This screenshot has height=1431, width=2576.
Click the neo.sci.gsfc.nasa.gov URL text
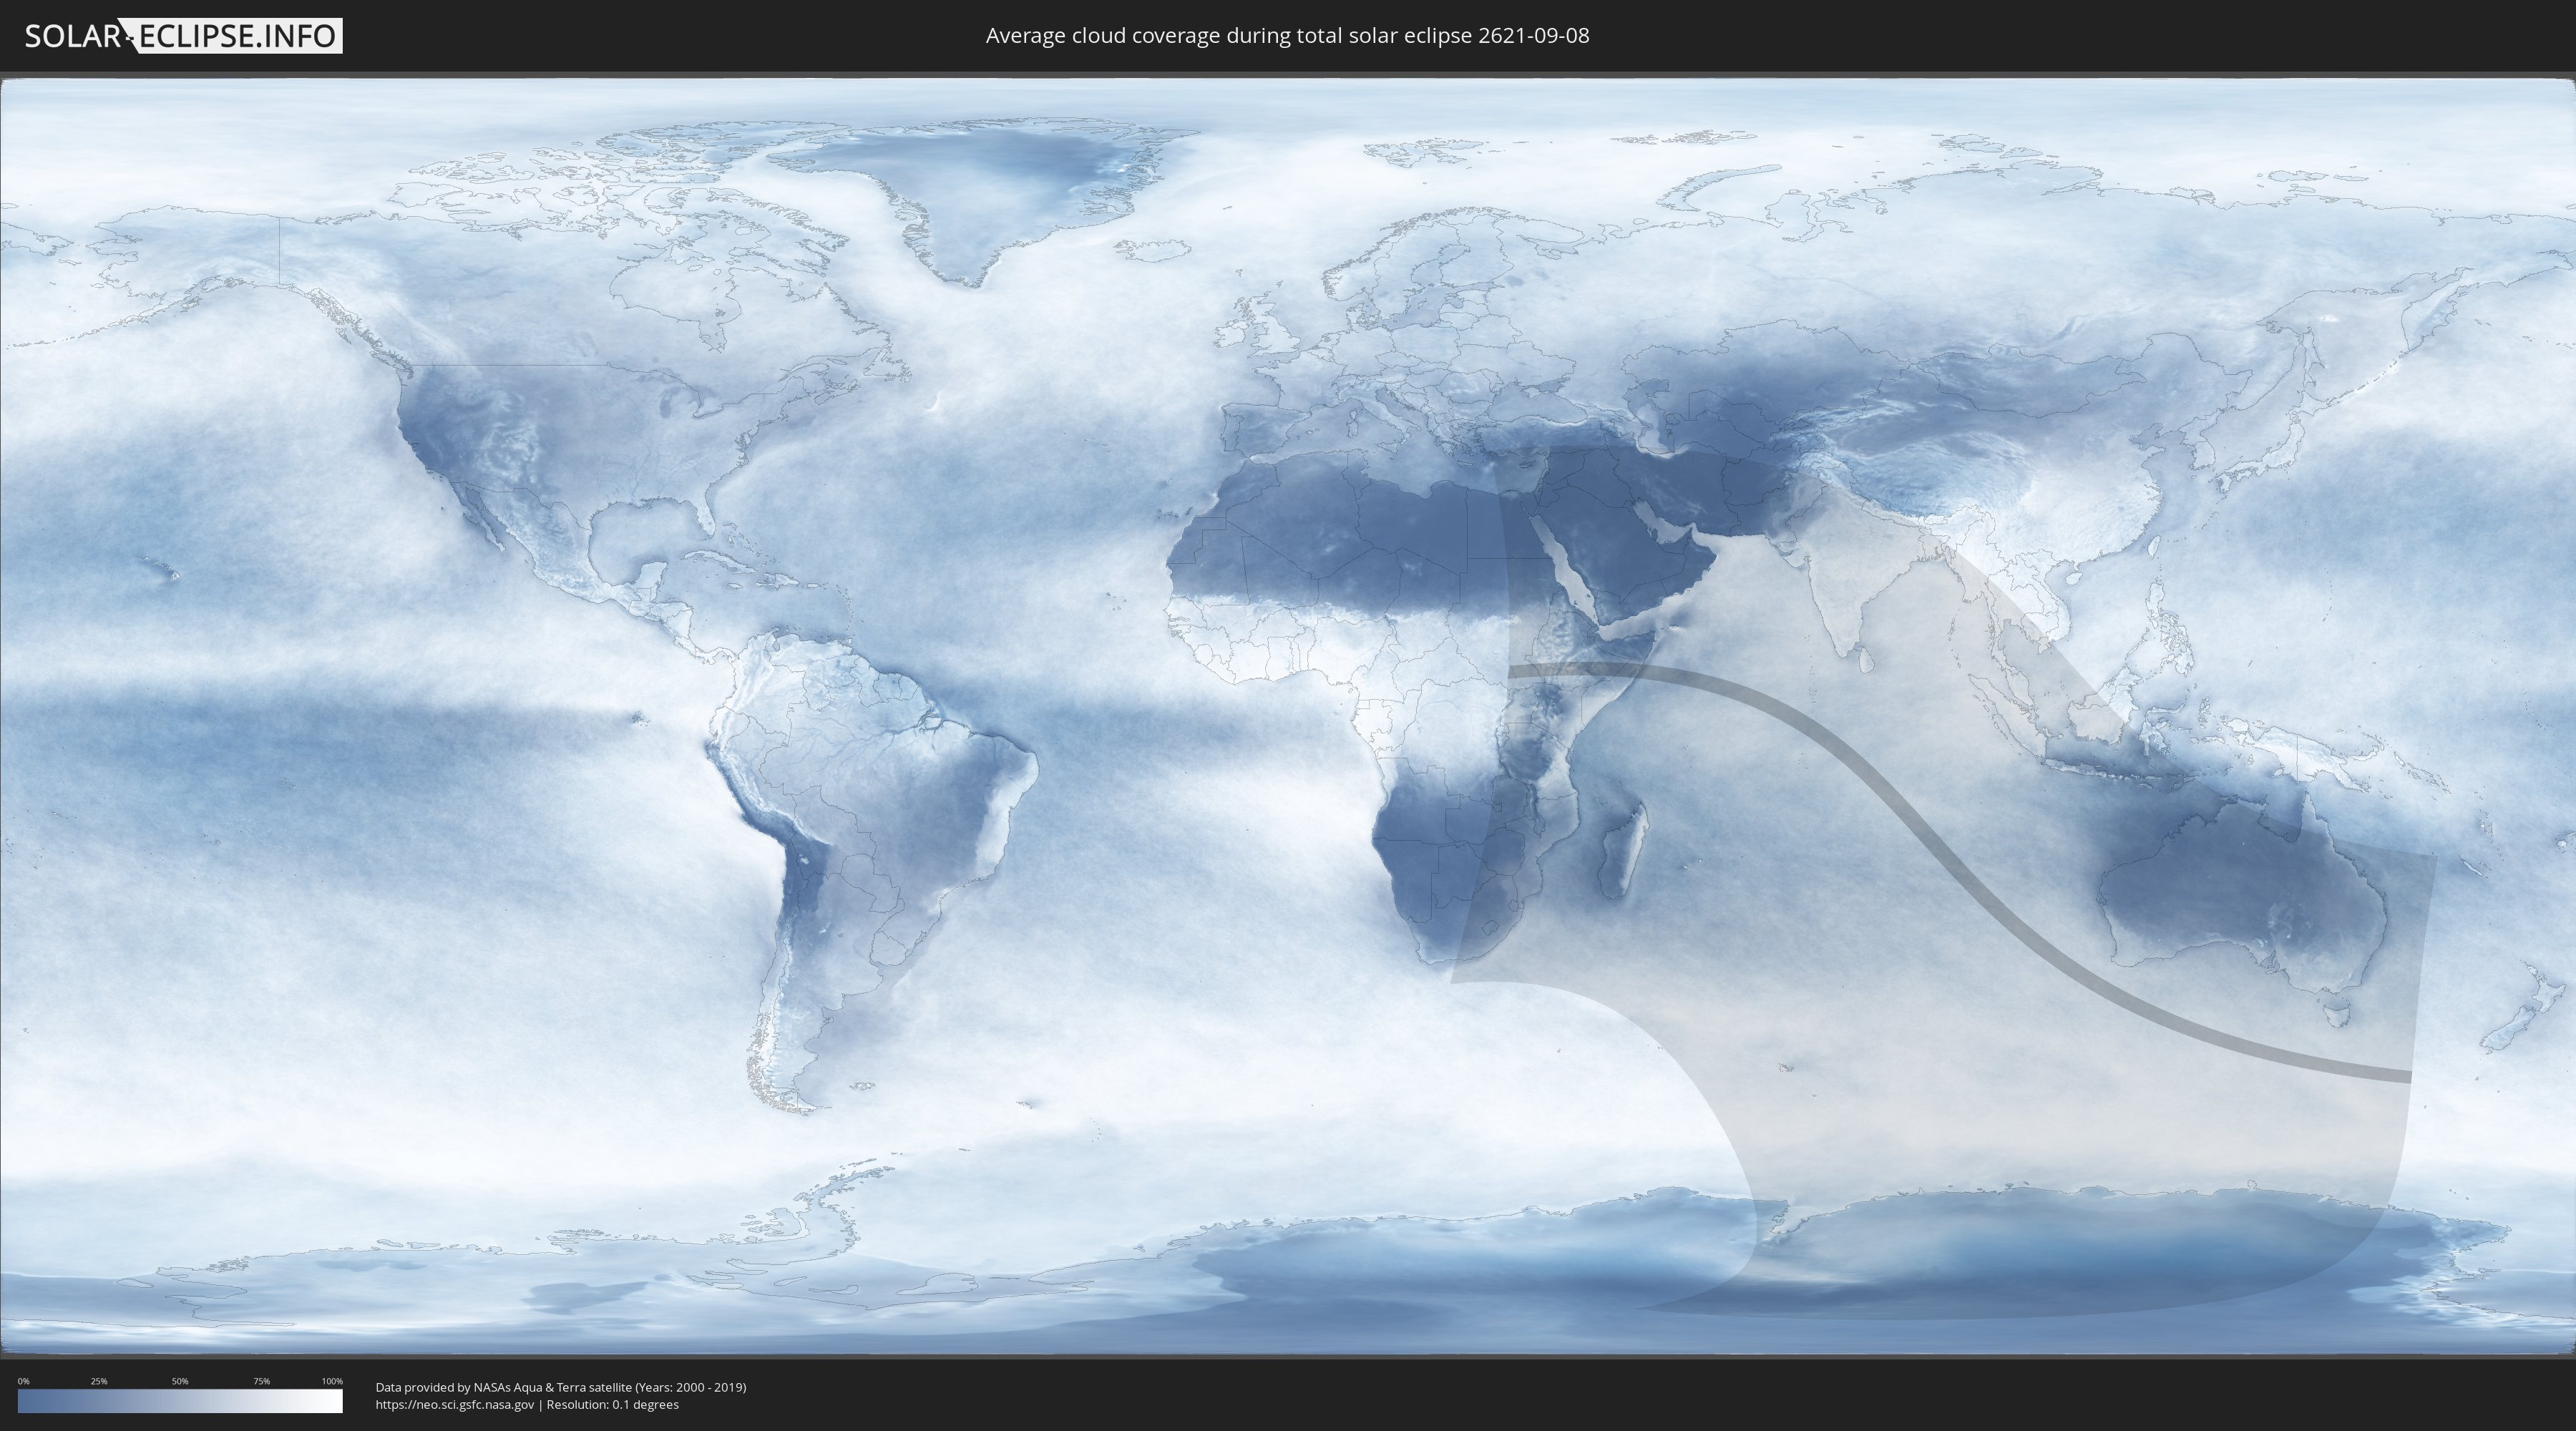(x=455, y=1405)
